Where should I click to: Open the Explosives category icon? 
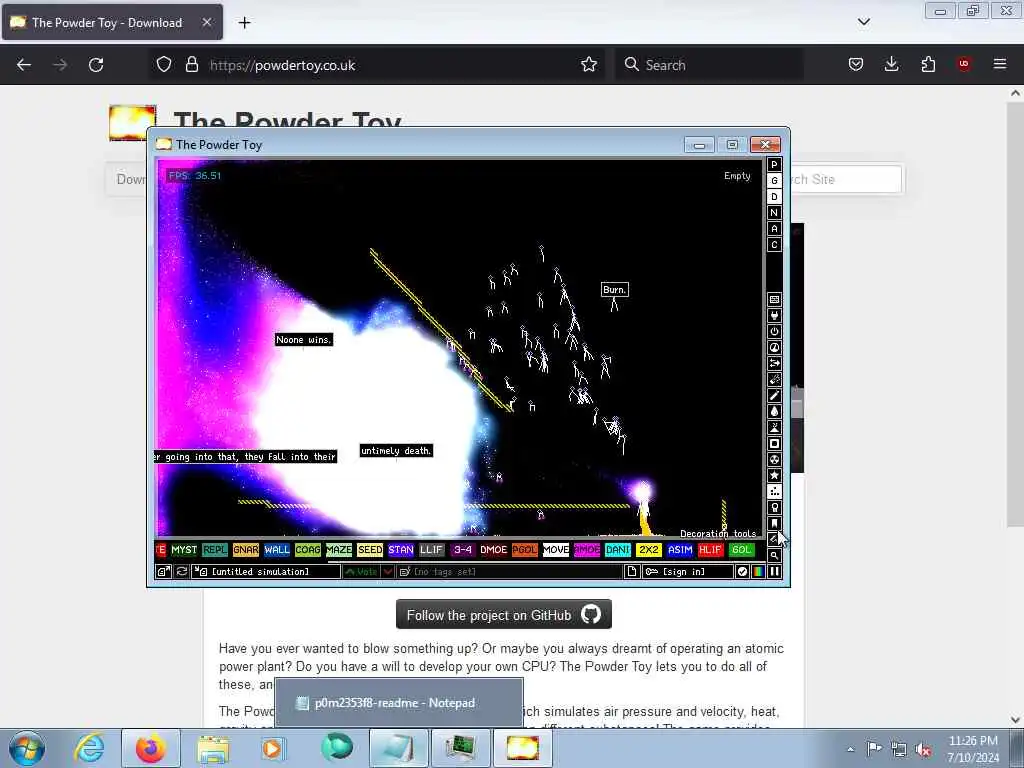click(x=774, y=379)
